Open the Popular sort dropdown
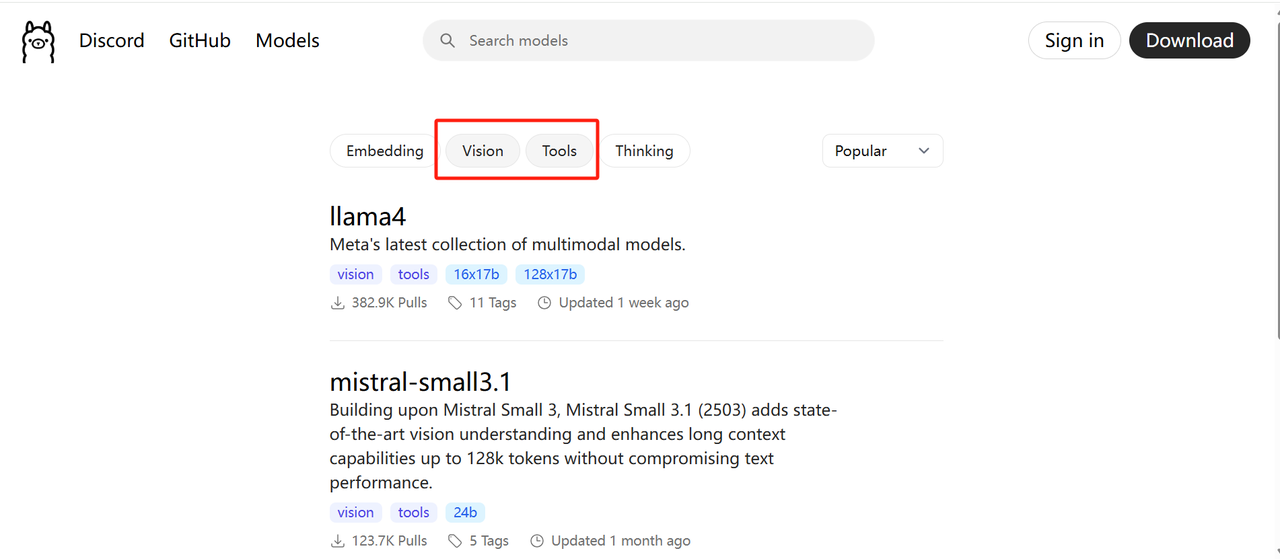 883,151
